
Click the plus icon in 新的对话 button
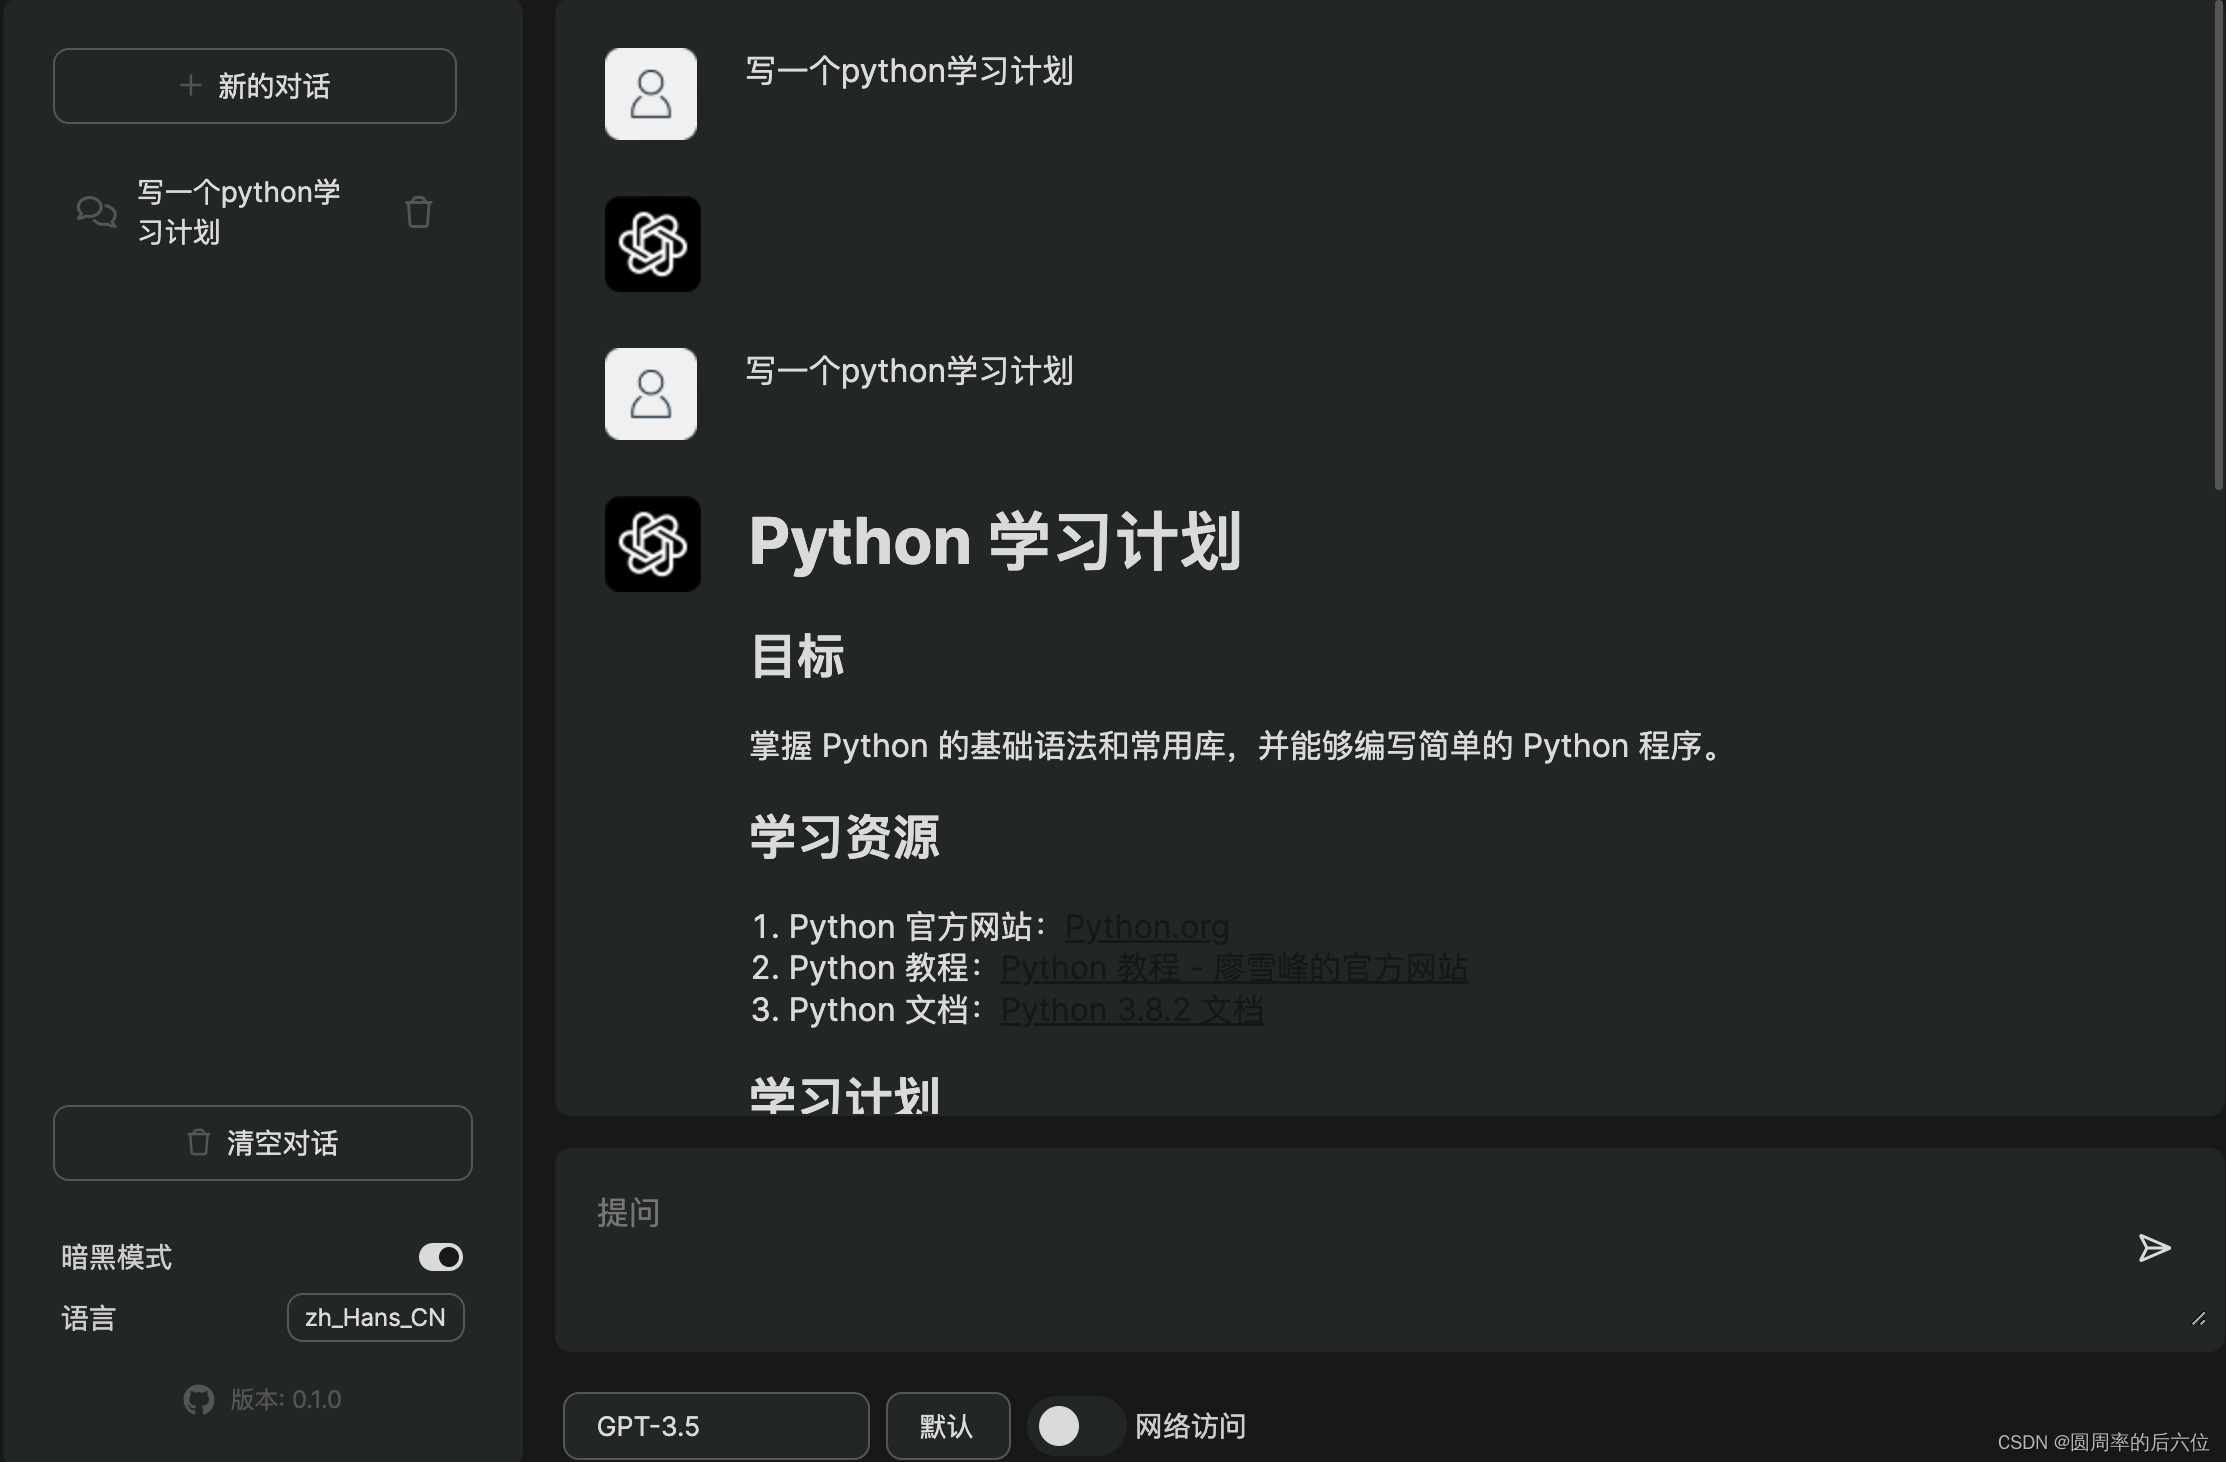189,86
